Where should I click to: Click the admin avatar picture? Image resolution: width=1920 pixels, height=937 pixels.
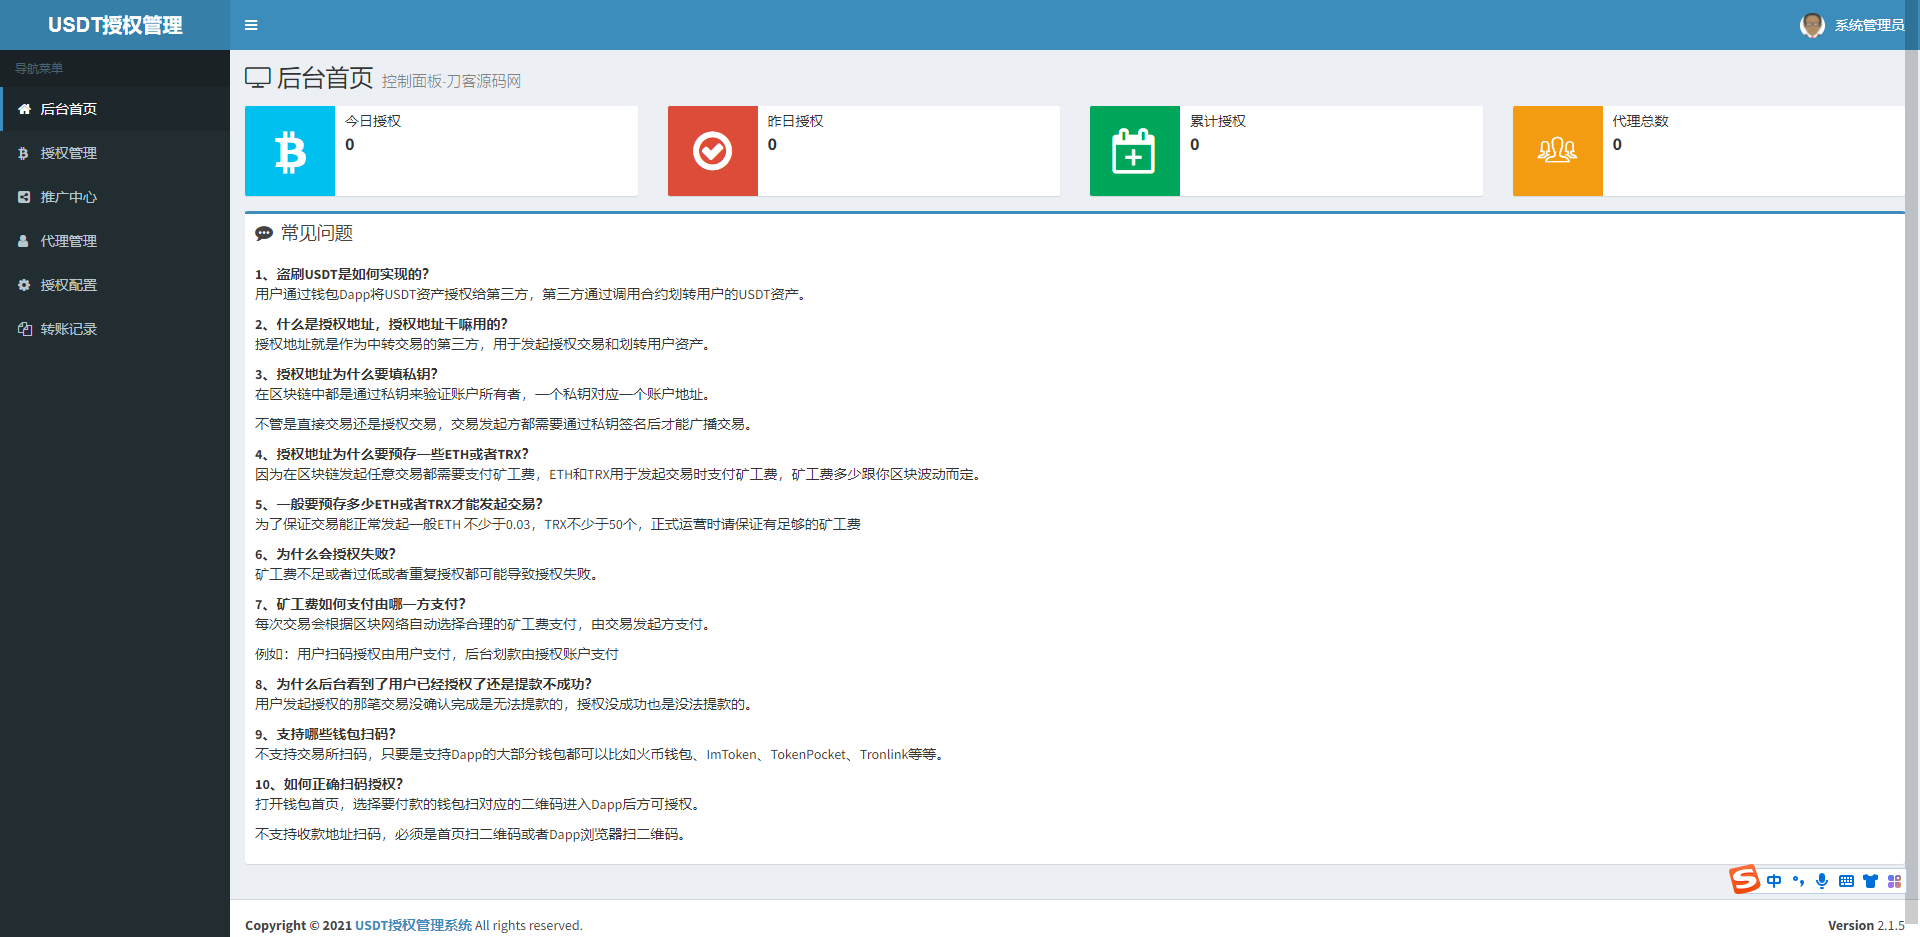(1812, 25)
